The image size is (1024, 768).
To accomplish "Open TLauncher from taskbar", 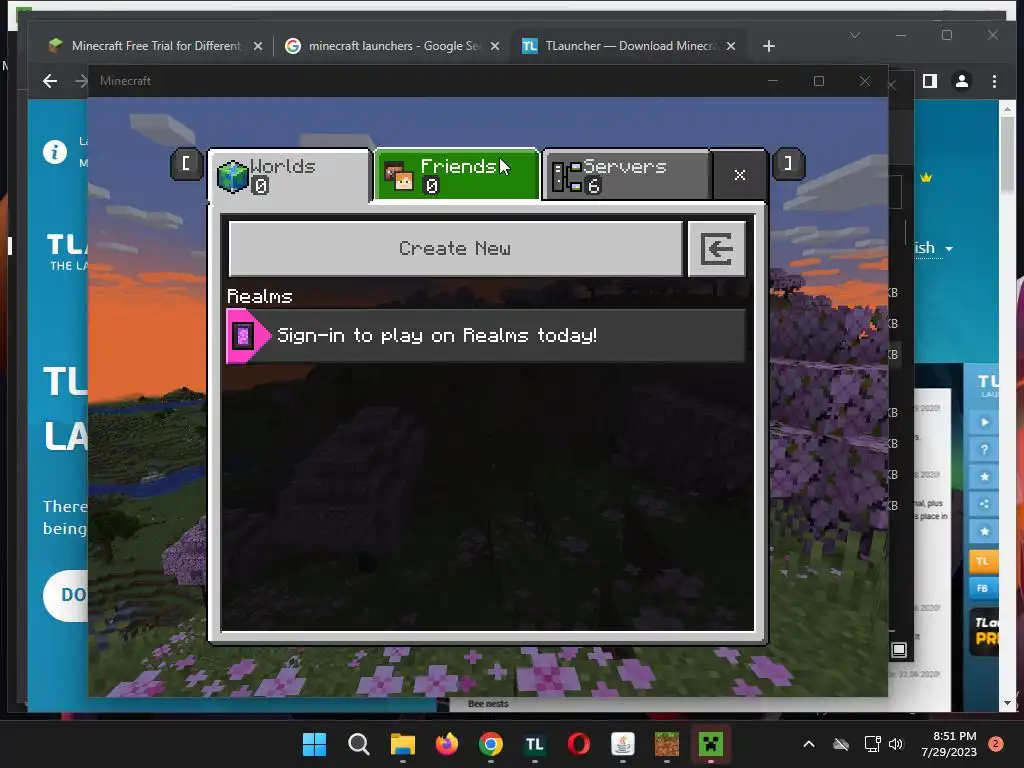I will (535, 744).
